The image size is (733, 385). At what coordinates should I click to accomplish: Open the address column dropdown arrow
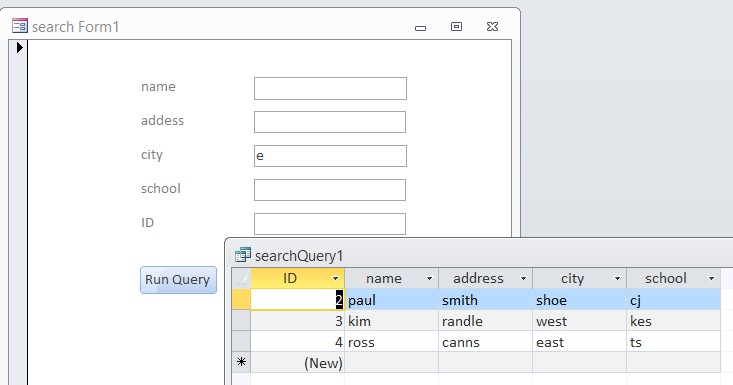[x=523, y=278]
